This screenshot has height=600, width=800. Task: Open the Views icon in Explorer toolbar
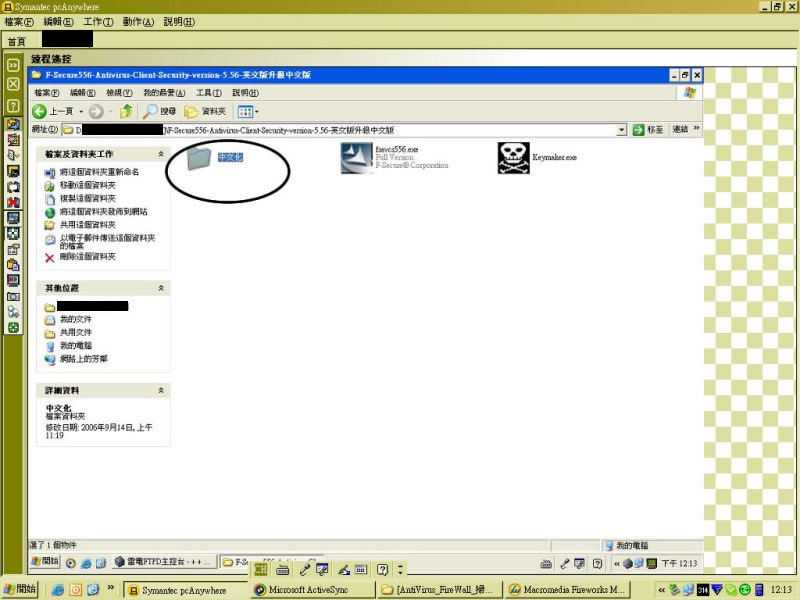[x=245, y=111]
